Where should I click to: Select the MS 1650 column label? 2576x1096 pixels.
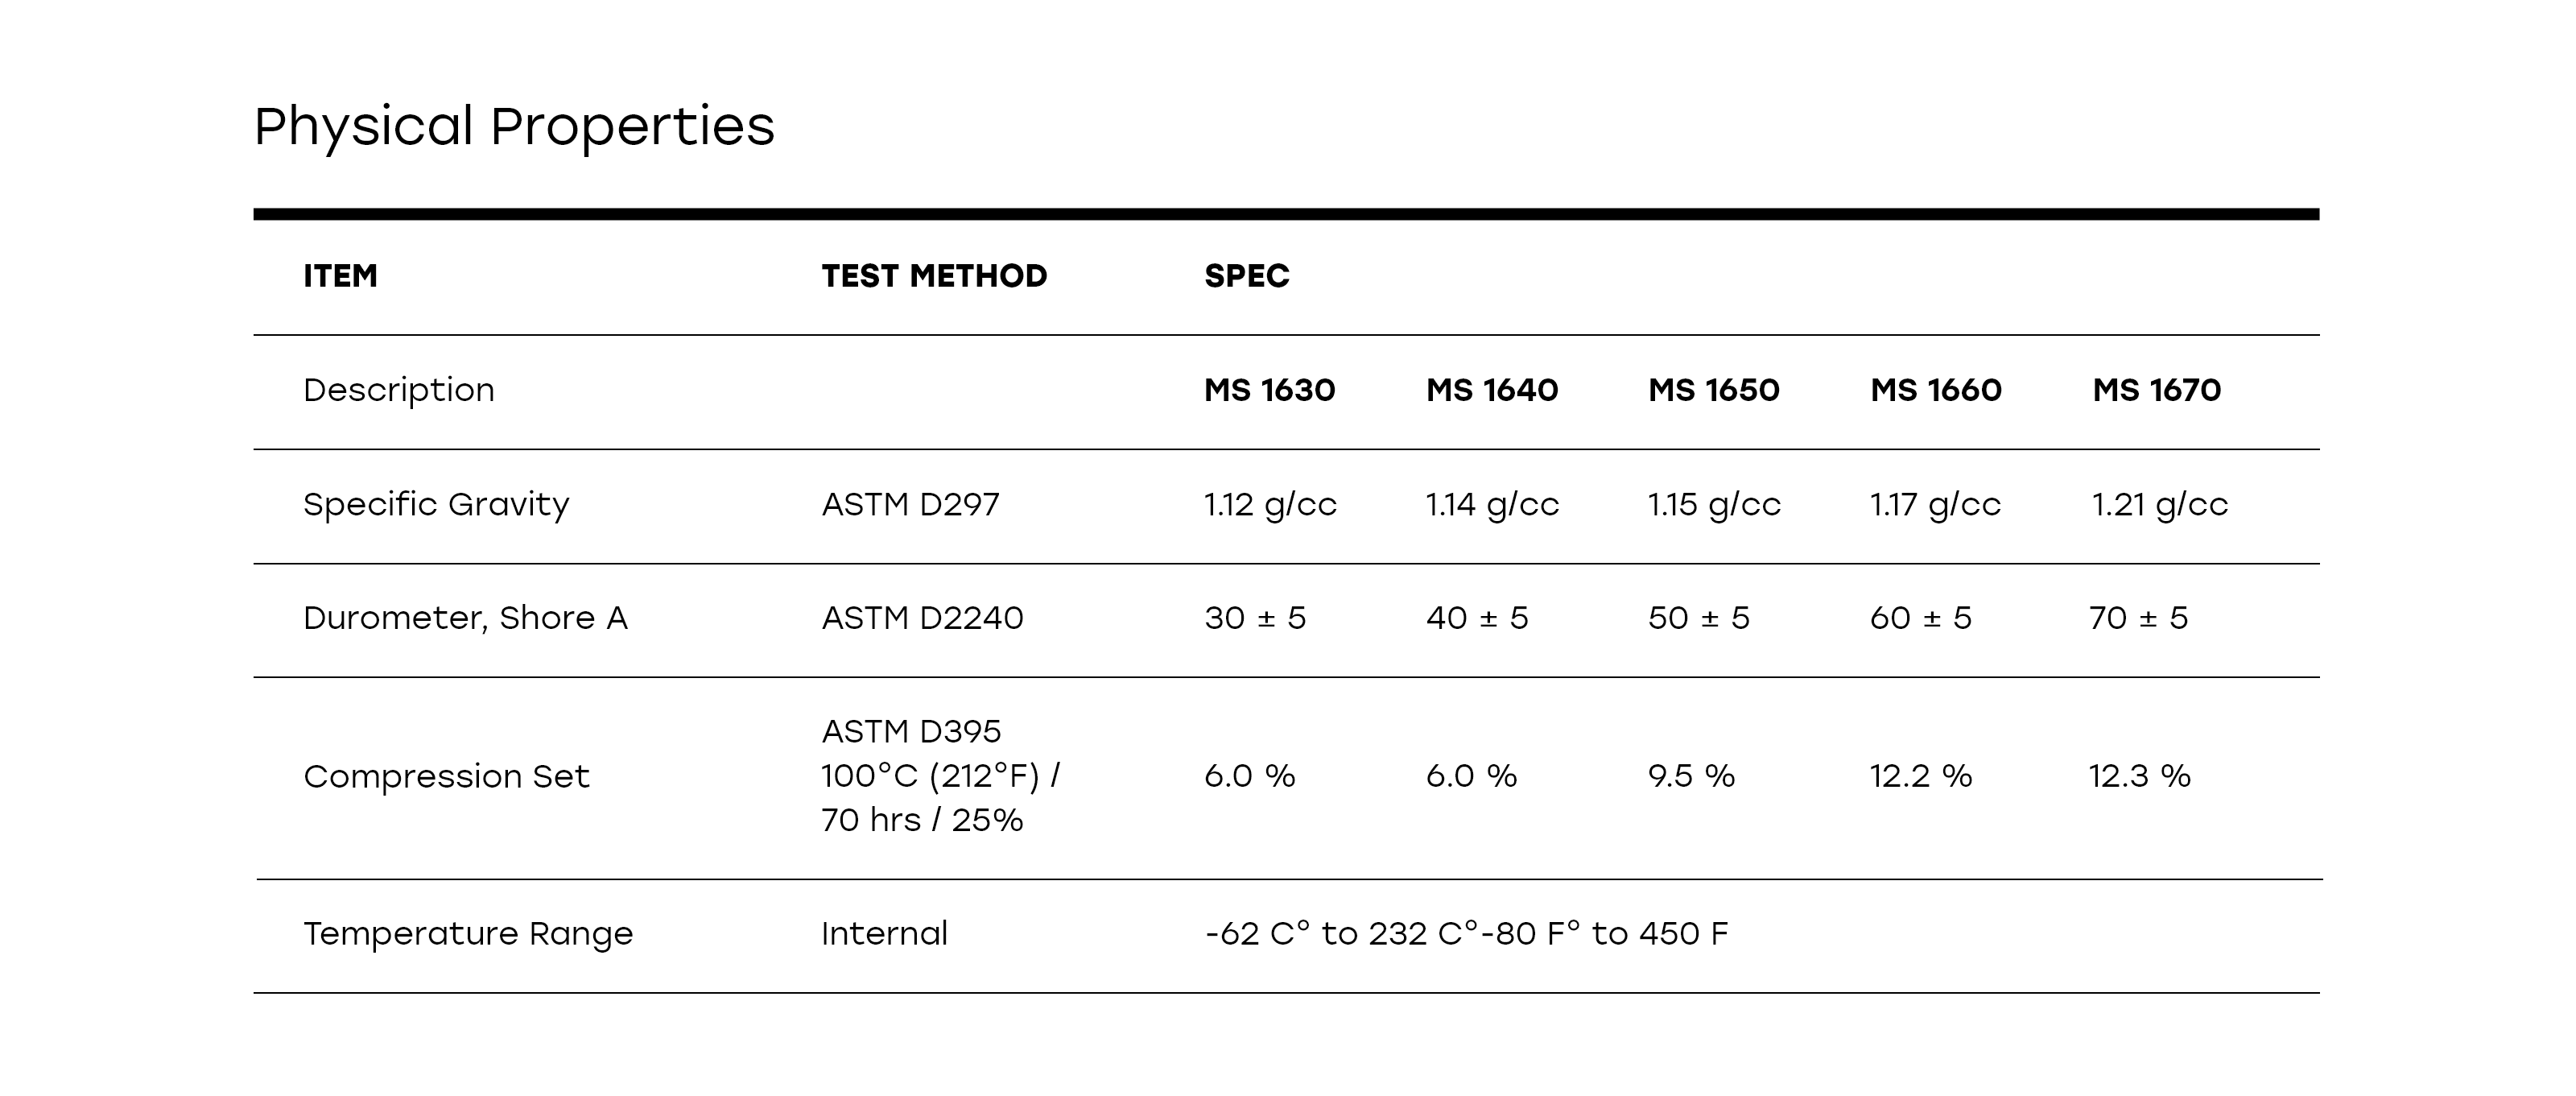pyautogui.click(x=1714, y=390)
